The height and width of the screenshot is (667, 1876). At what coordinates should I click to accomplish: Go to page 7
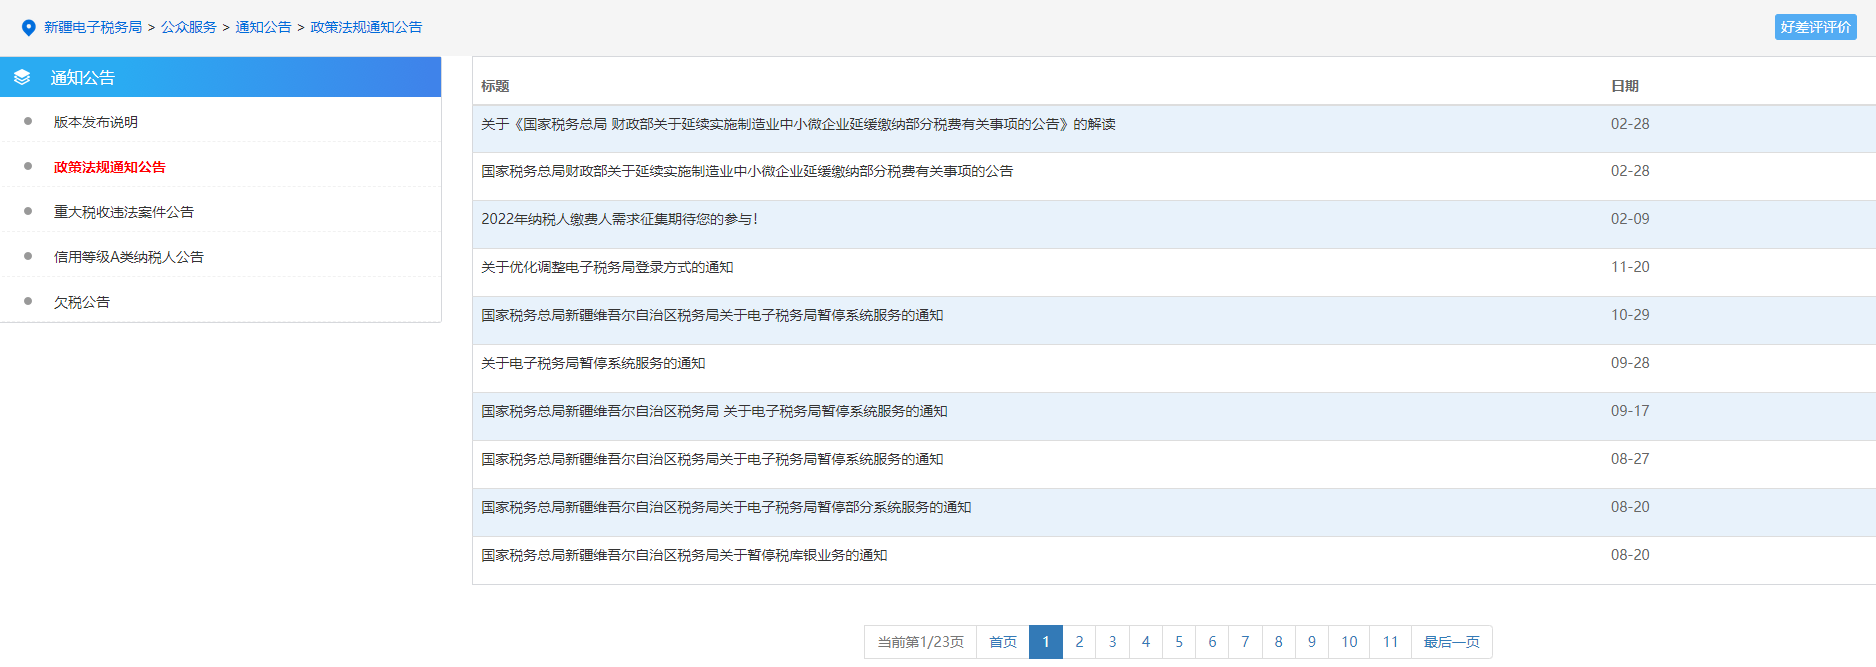tap(1245, 642)
